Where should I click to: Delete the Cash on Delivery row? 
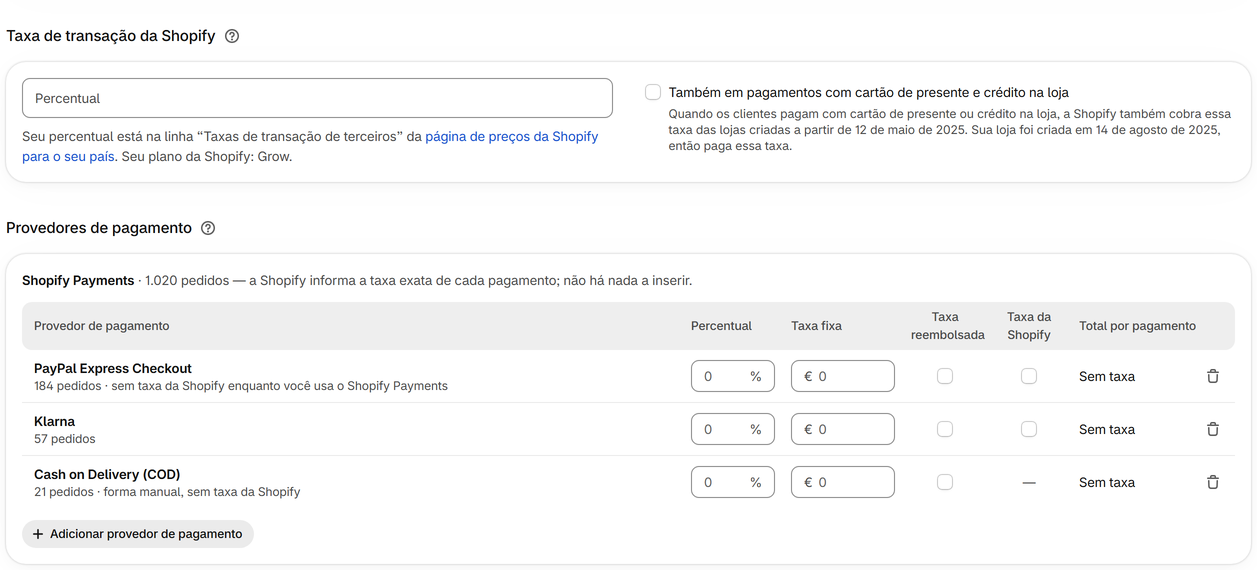1213,482
